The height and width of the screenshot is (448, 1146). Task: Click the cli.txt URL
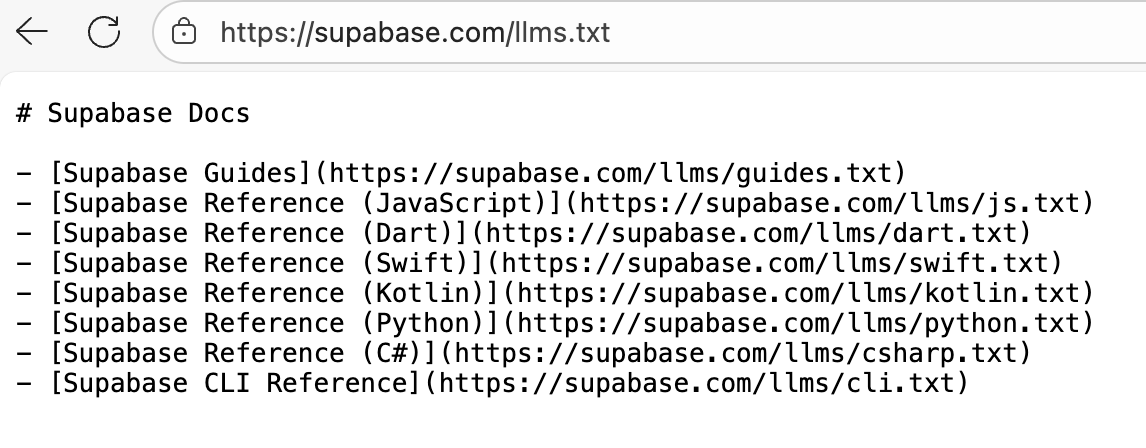[705, 383]
